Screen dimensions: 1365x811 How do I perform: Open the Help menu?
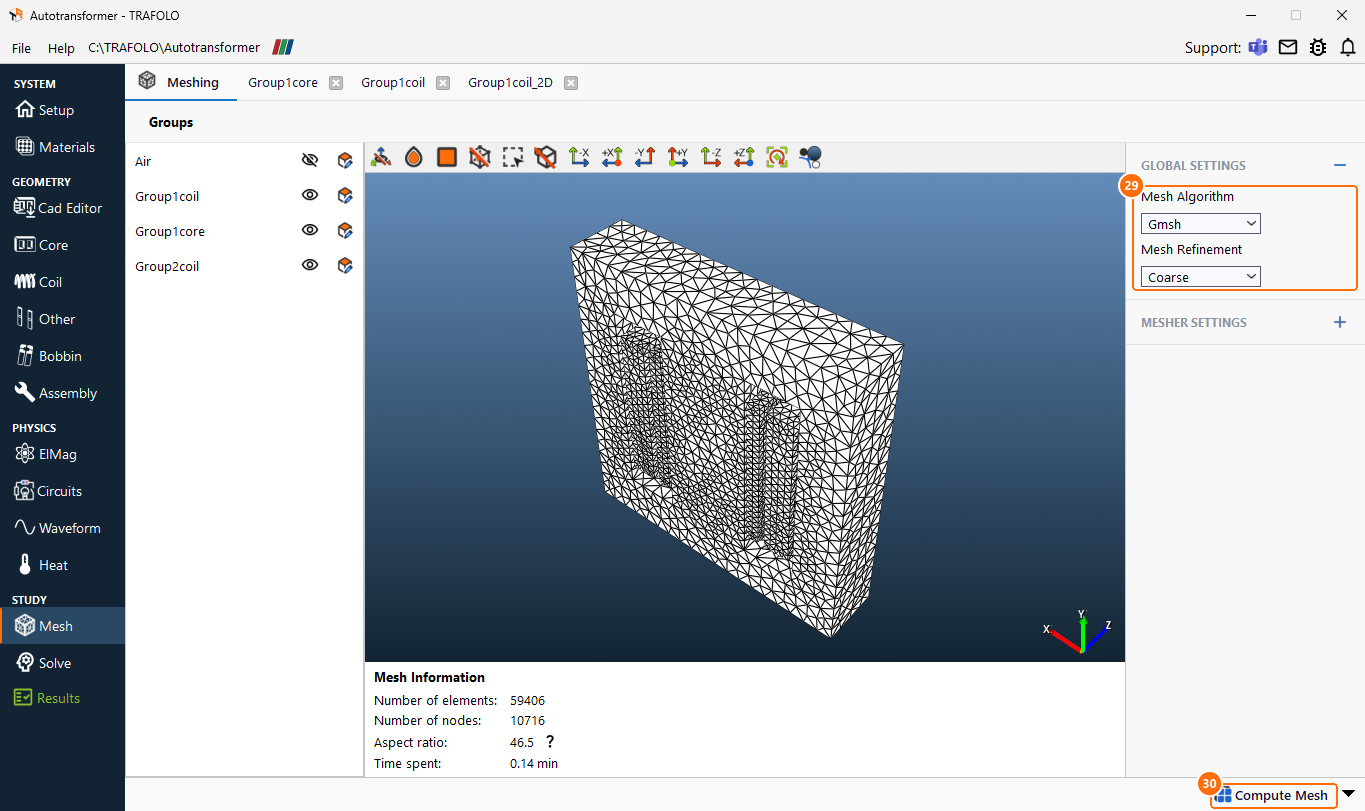61,48
